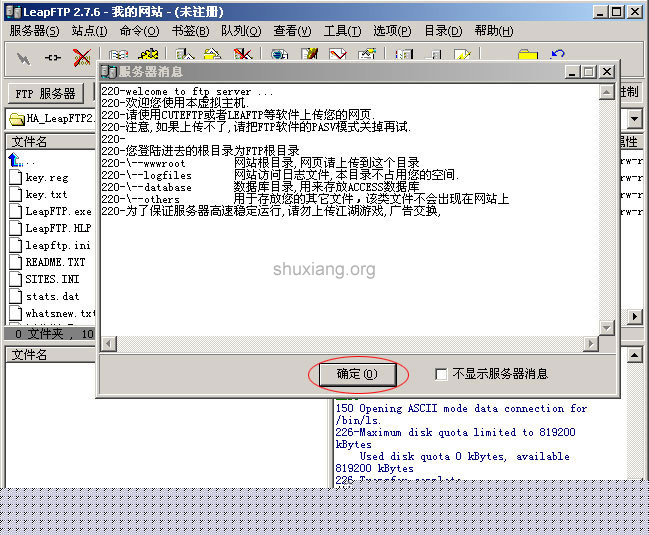This screenshot has height=535, width=649.
Task: Open the 选项(P) menu
Action: pyautogui.click(x=392, y=31)
